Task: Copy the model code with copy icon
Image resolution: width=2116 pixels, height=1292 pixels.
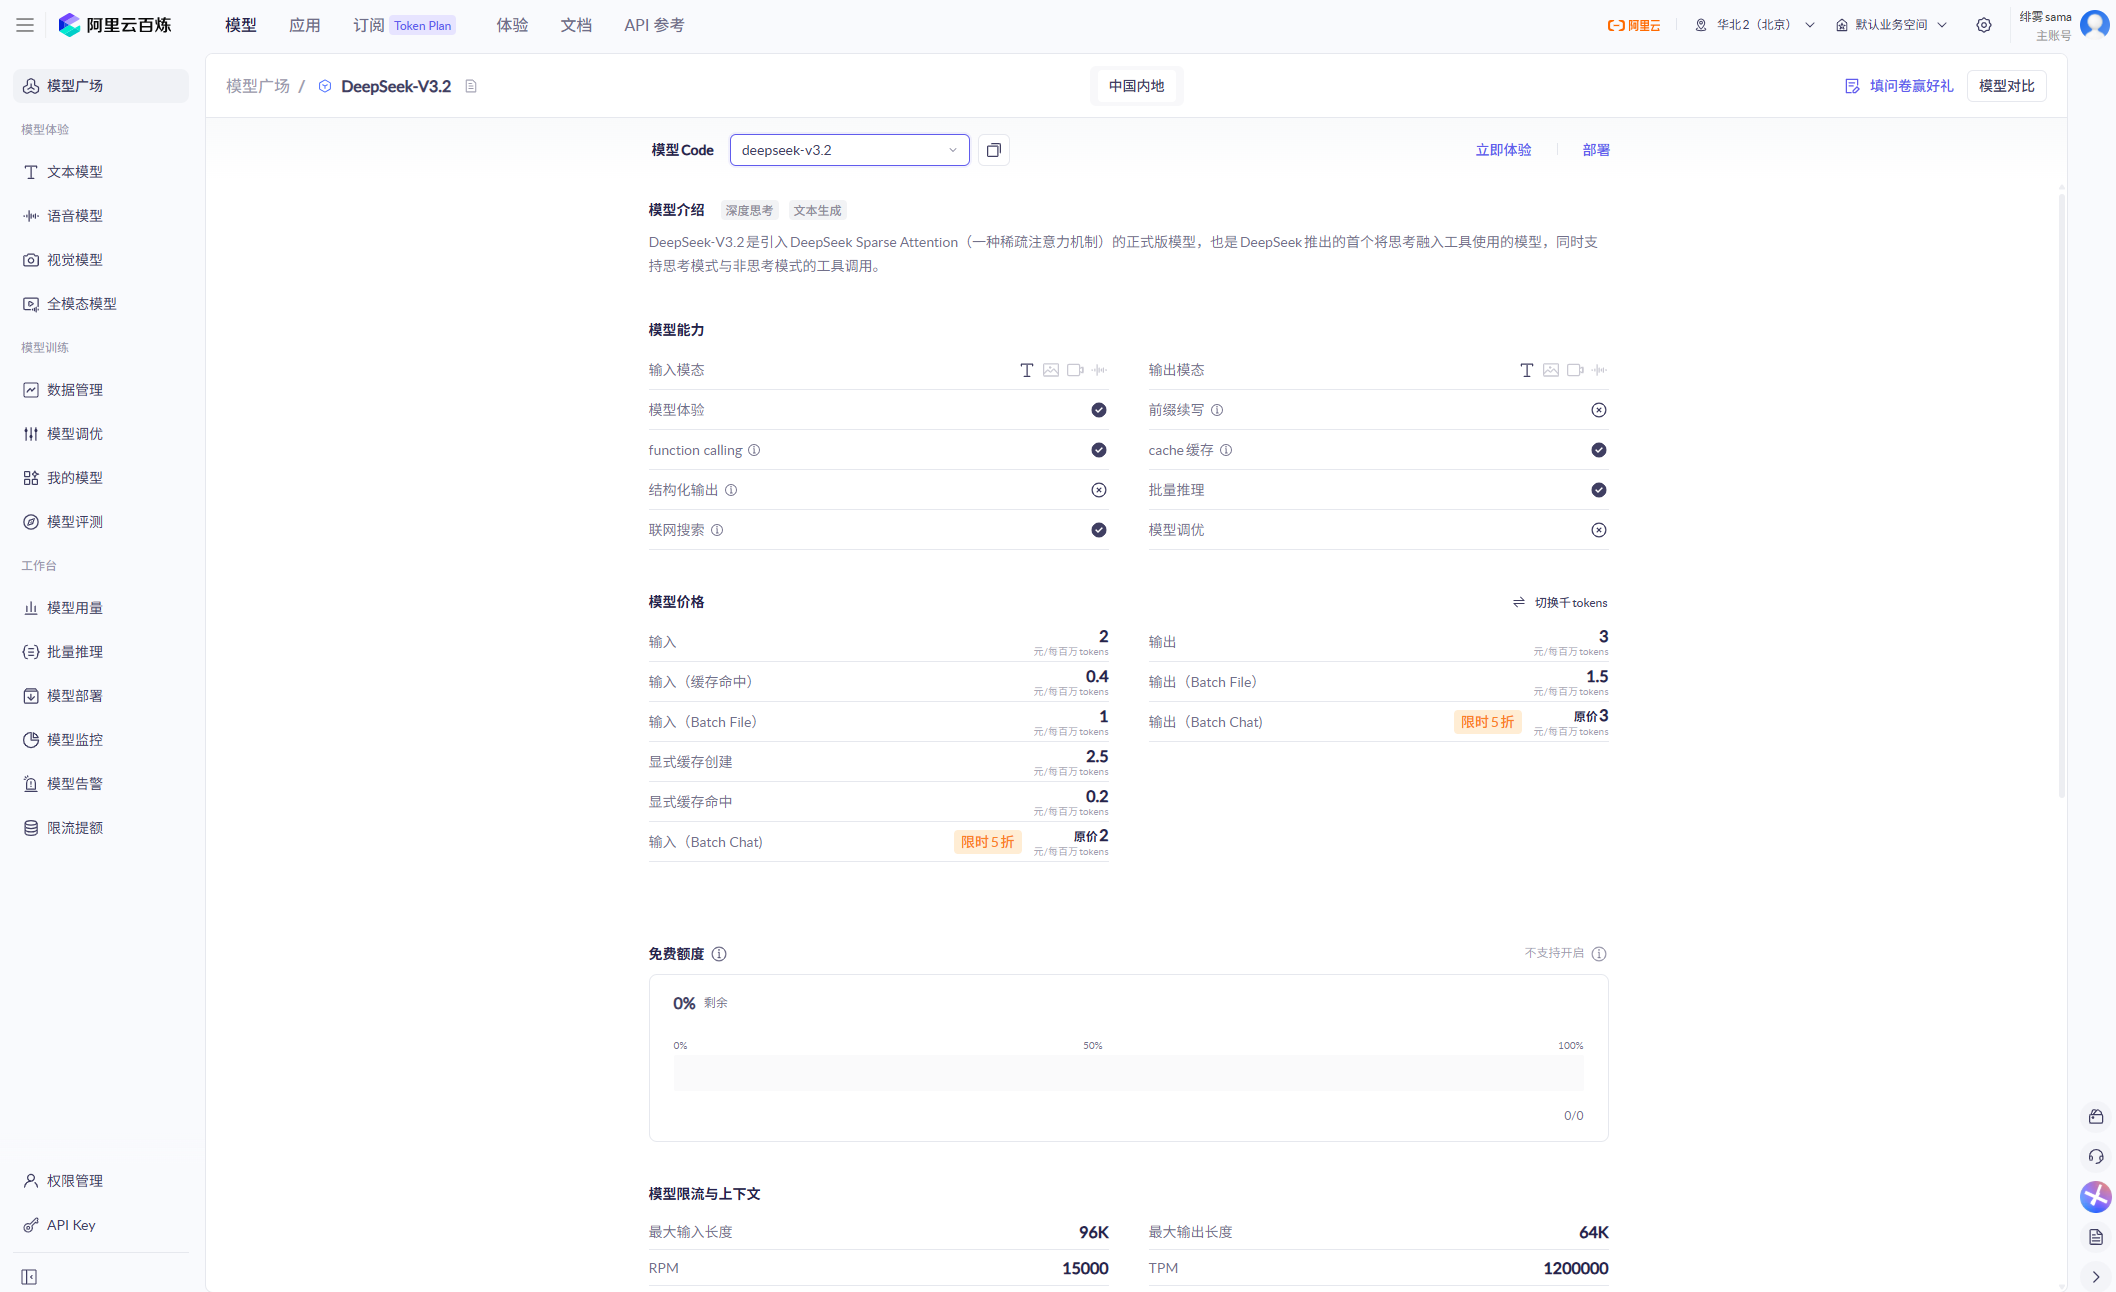Action: (994, 150)
